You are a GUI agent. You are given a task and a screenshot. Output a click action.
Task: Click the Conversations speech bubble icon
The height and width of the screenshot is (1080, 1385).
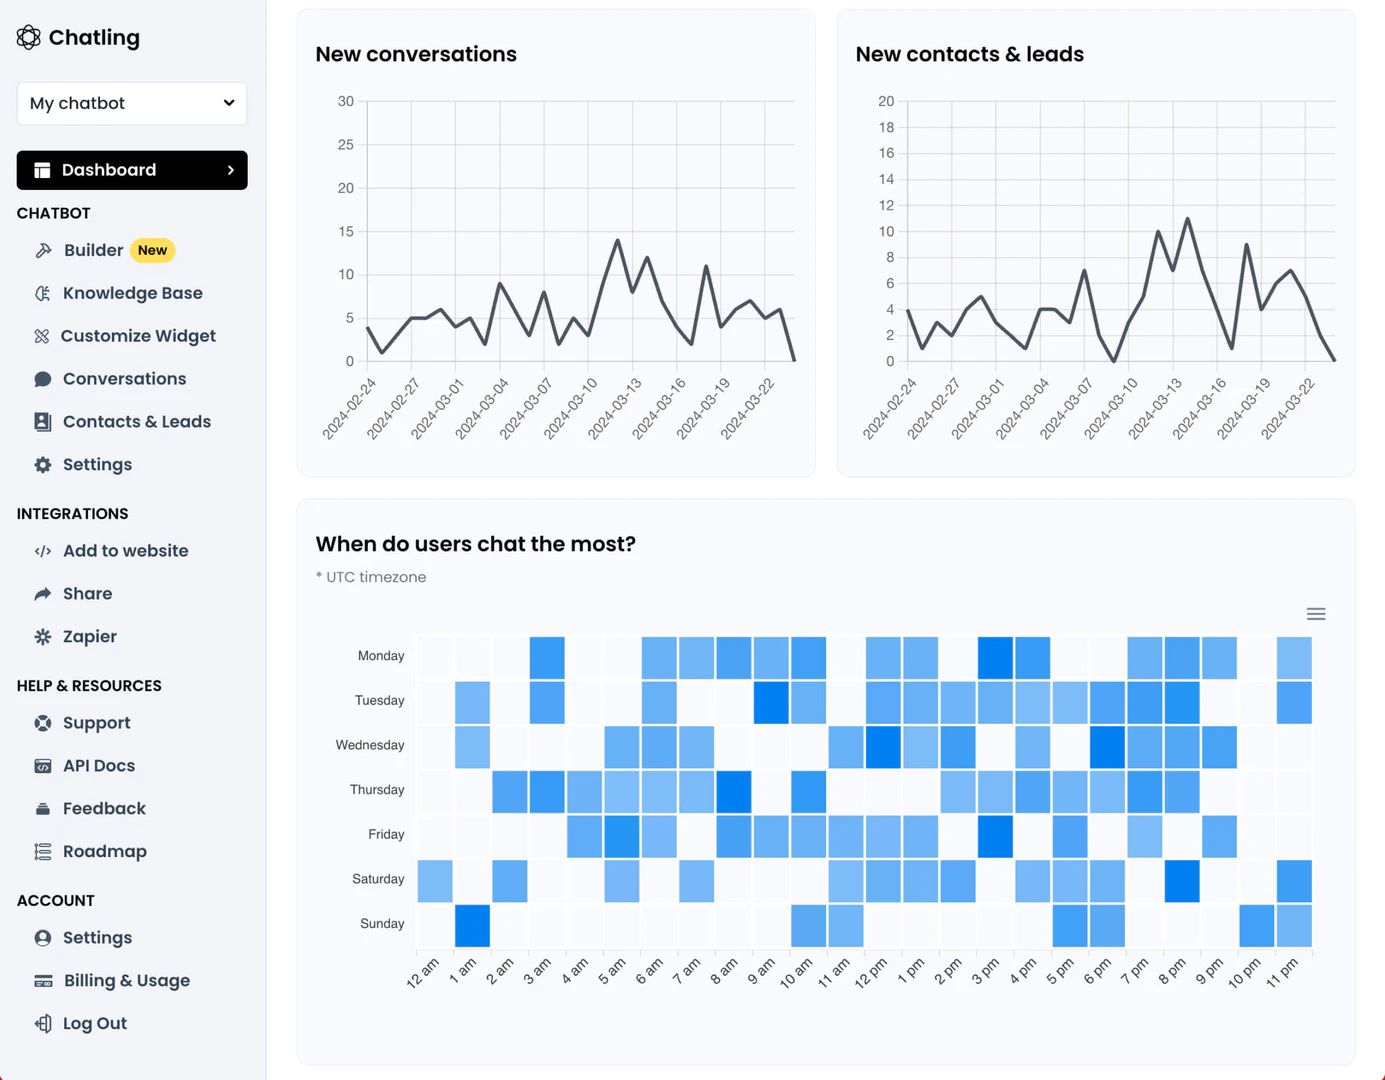[41, 379]
